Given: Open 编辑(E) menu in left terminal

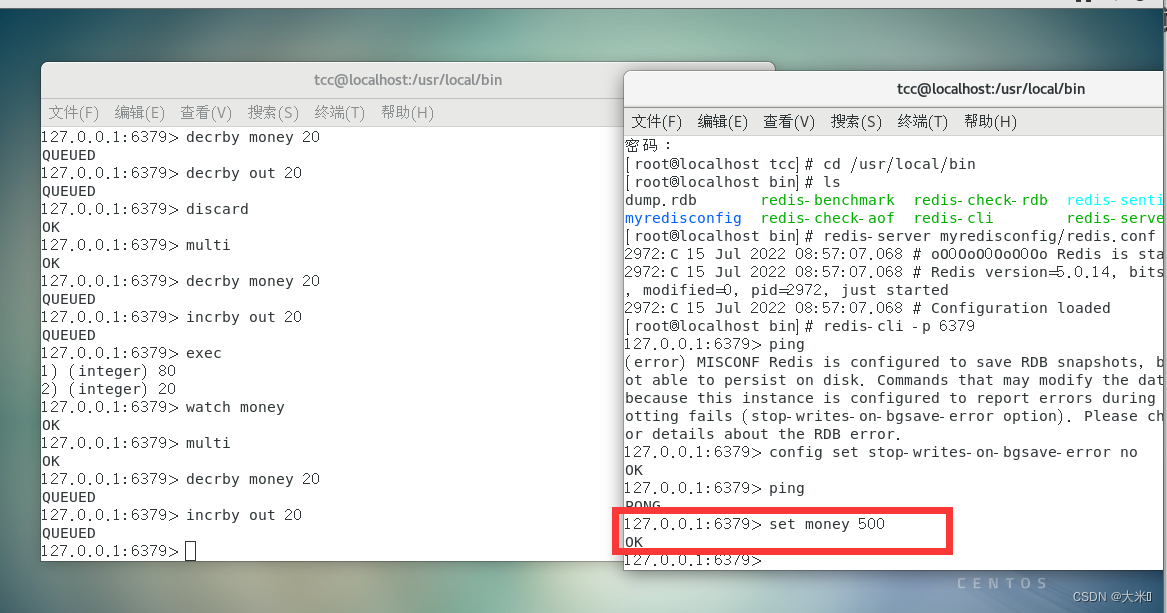Looking at the screenshot, I should (139, 112).
